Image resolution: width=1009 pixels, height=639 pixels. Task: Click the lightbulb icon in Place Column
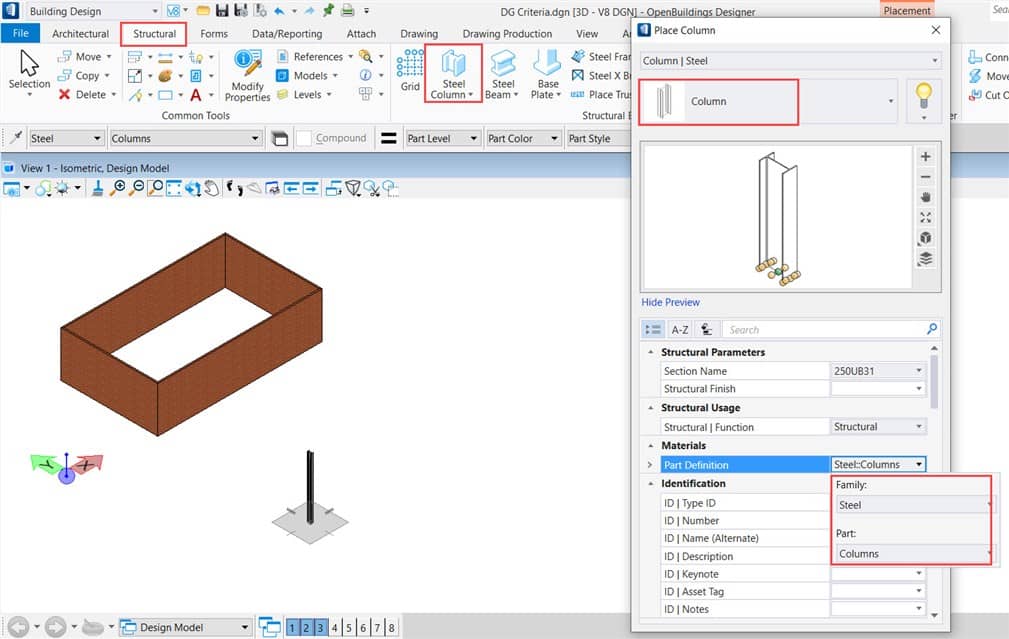(x=923, y=101)
